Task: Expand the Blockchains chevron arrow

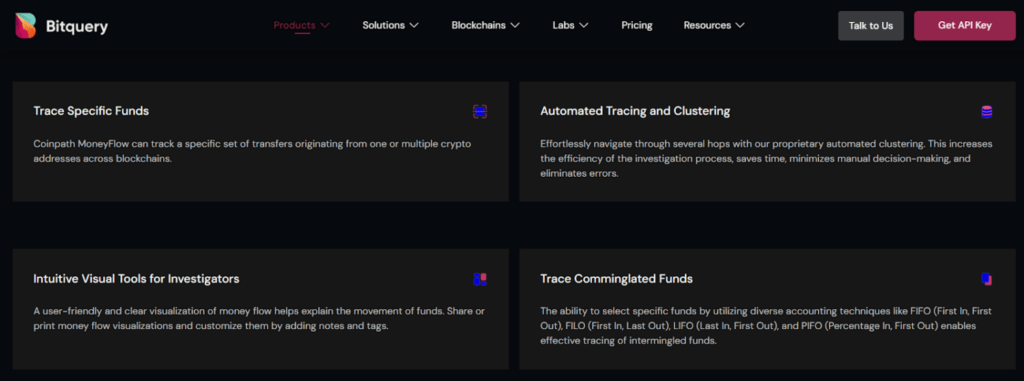Action: coord(515,25)
